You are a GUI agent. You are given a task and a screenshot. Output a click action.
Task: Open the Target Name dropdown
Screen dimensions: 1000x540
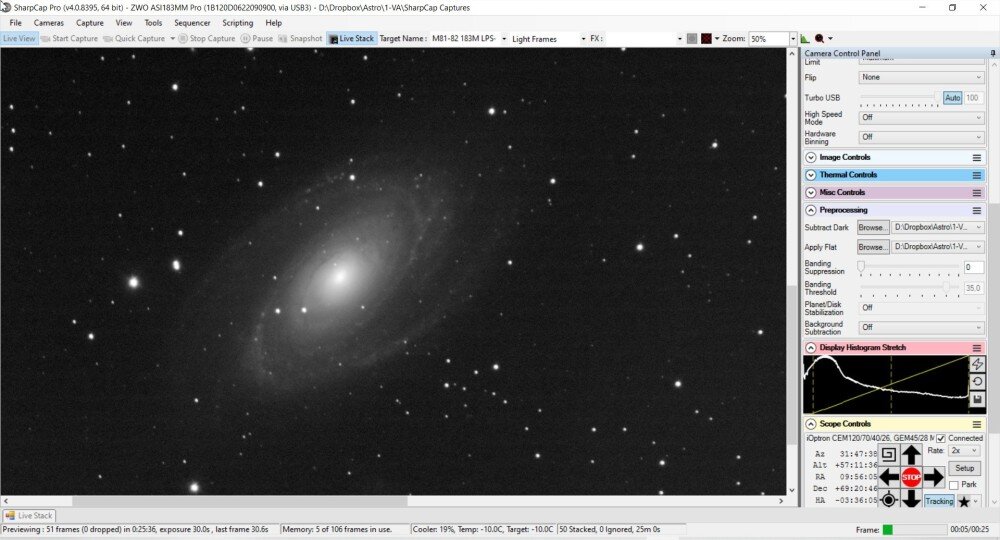coord(504,39)
